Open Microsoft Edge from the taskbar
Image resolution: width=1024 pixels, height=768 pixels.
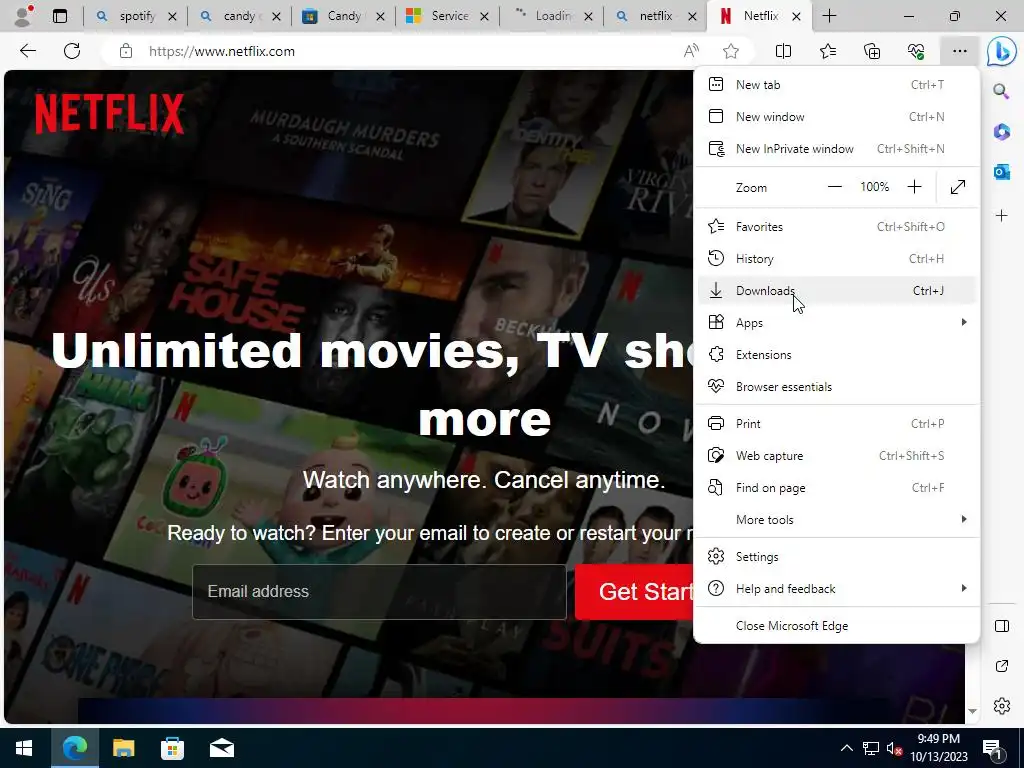[74, 748]
